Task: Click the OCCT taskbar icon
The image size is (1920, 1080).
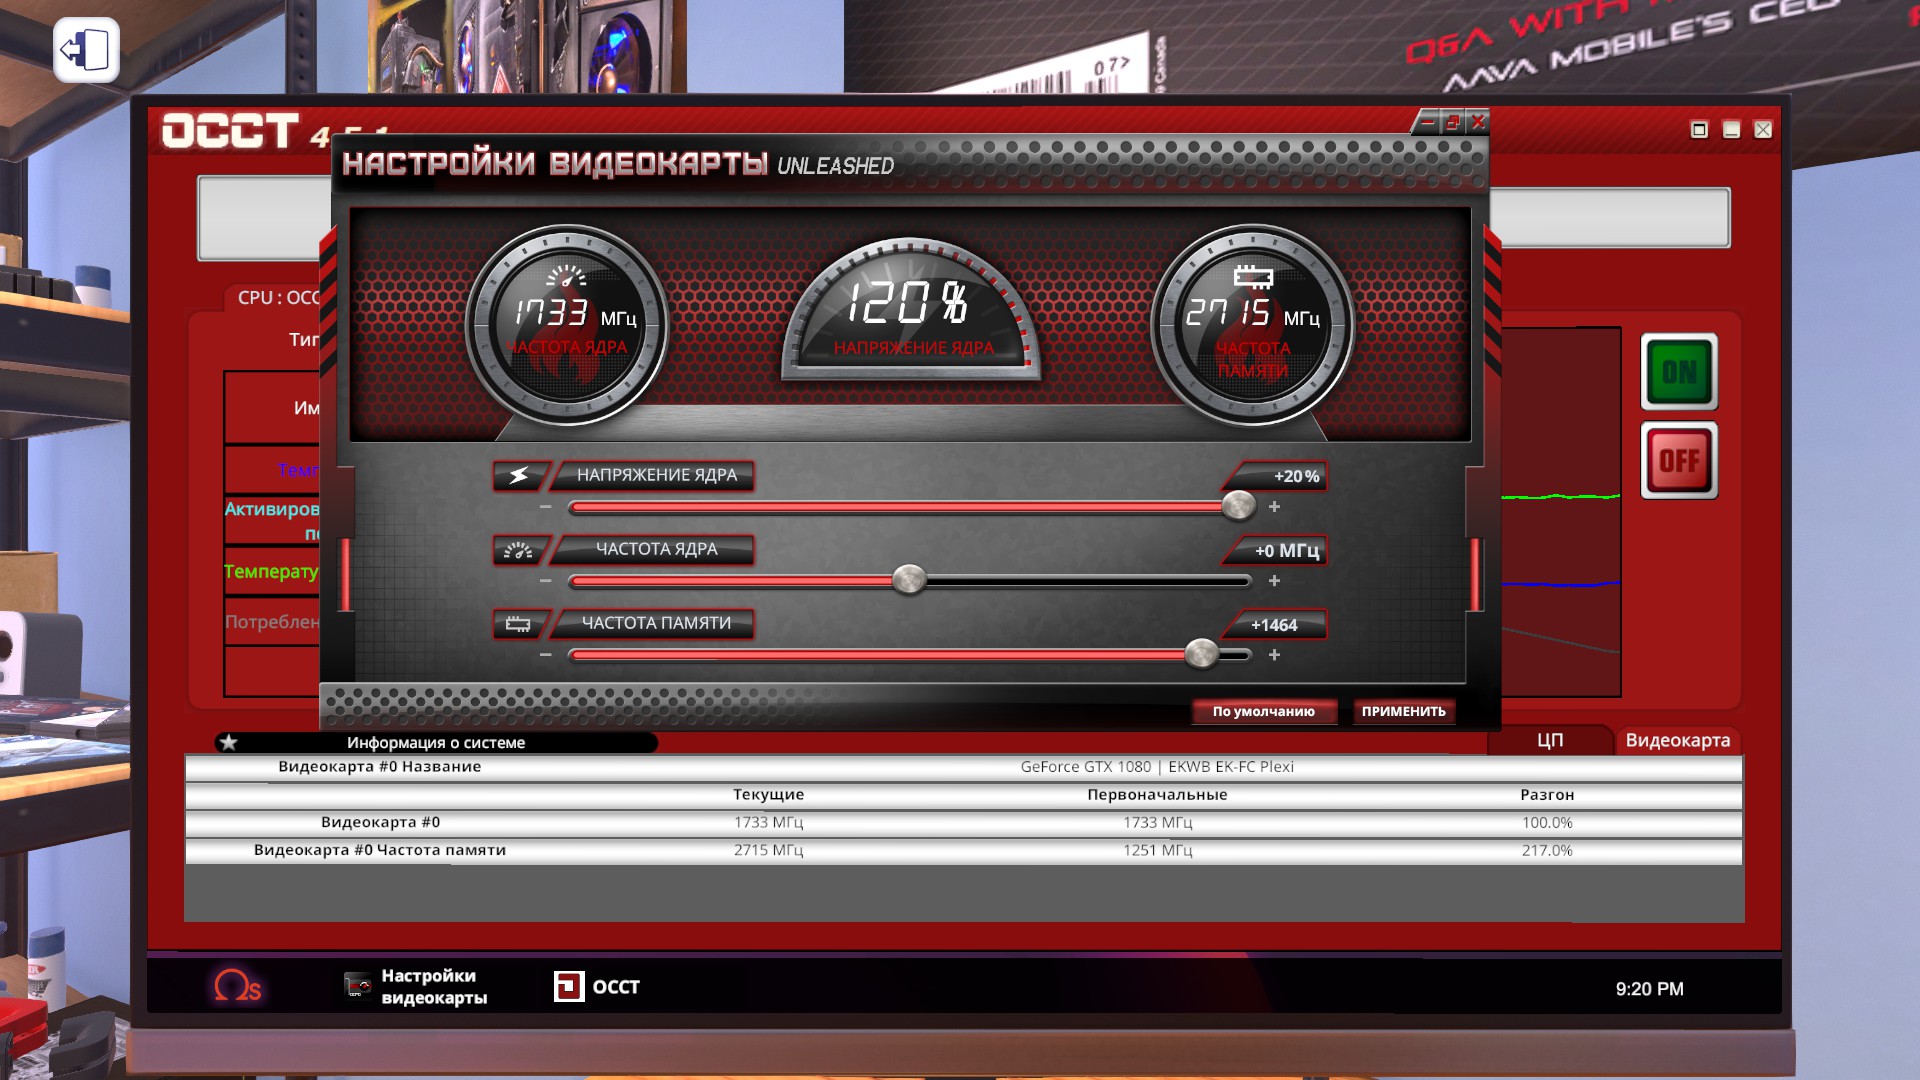Action: coord(569,987)
